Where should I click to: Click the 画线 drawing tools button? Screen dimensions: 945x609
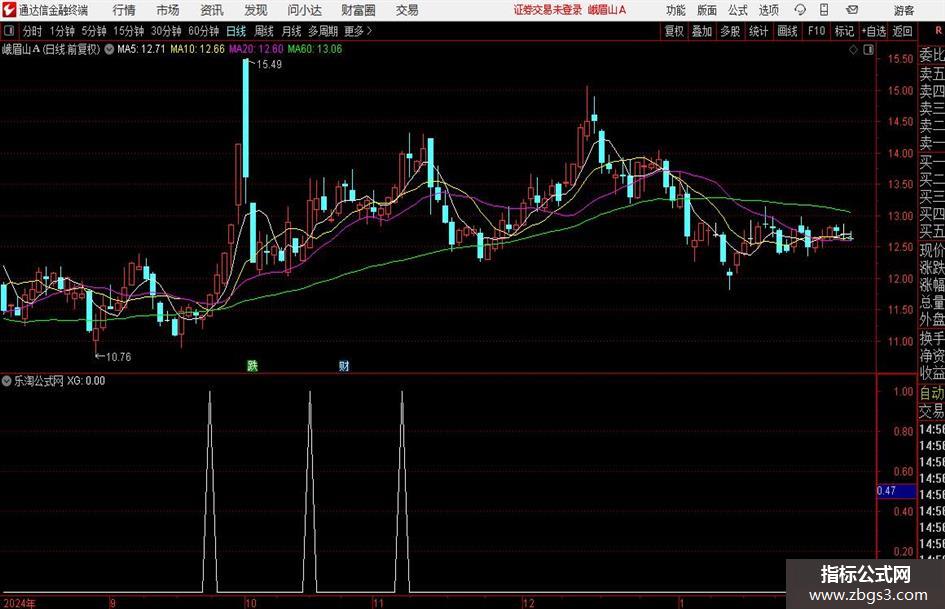(x=787, y=31)
